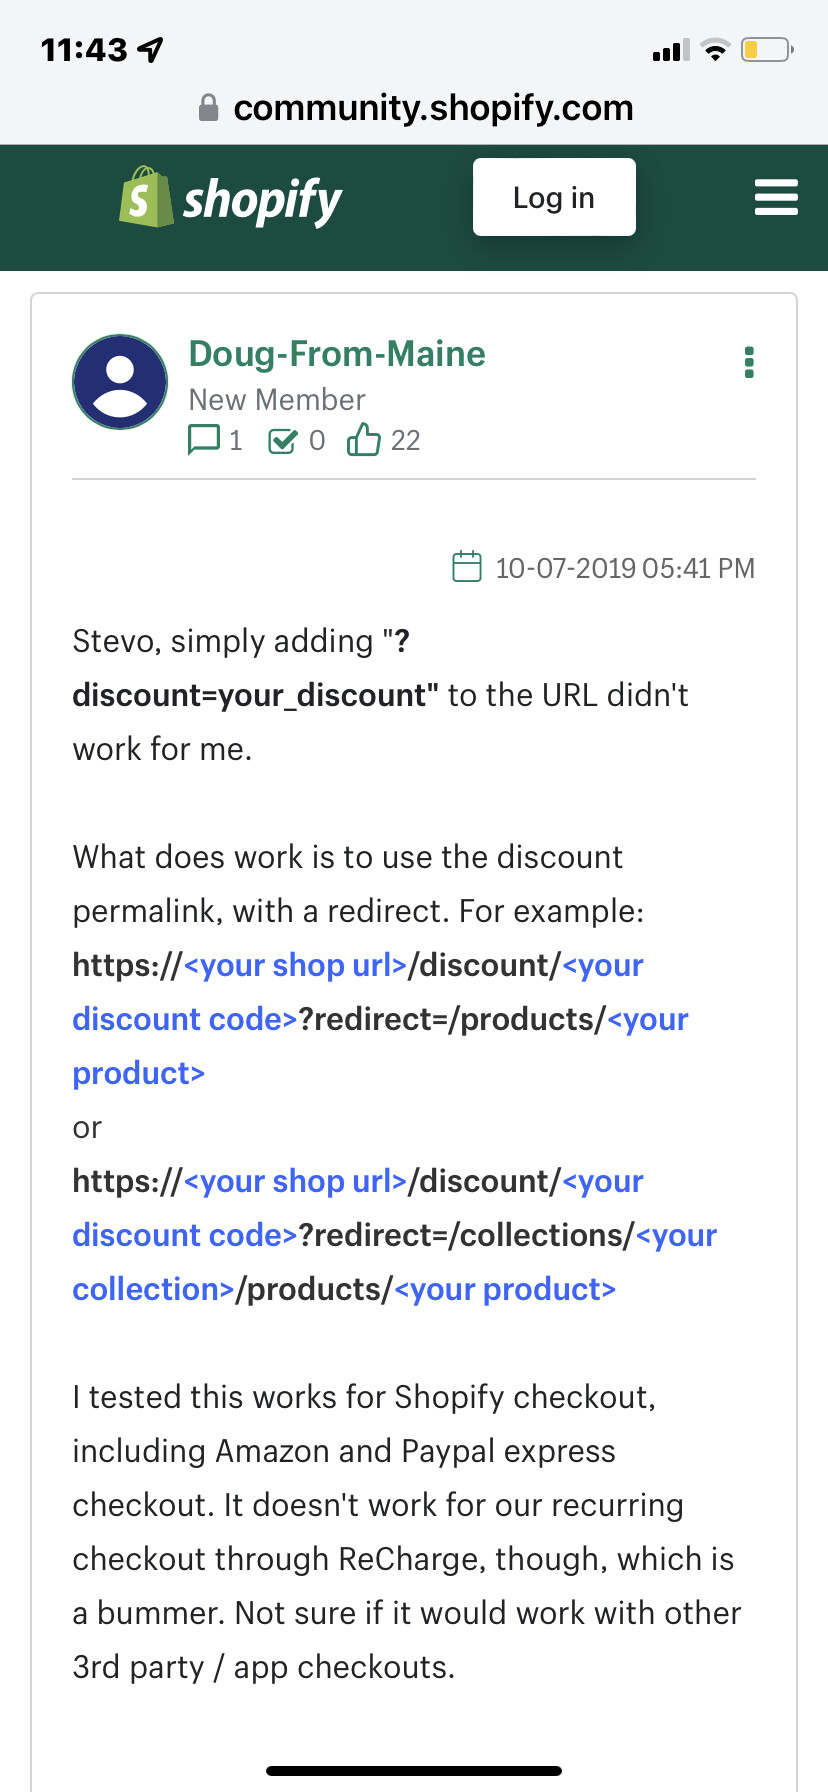This screenshot has height=1792, width=828.
Task: Tap the speech bubble posts count icon
Action: 204,440
